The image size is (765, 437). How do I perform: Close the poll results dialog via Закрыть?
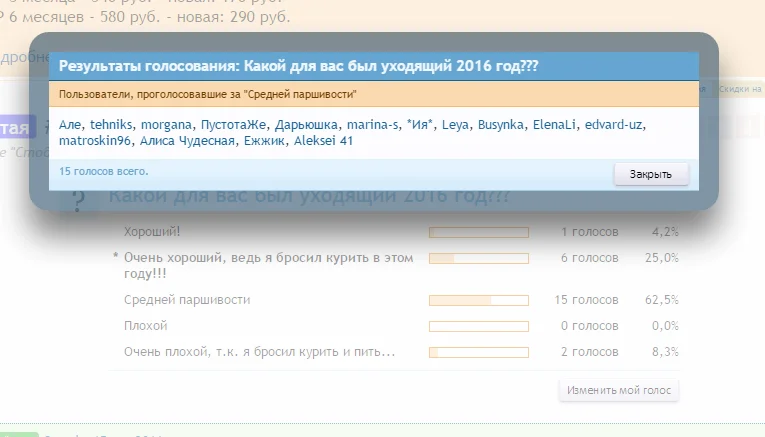[651, 174]
